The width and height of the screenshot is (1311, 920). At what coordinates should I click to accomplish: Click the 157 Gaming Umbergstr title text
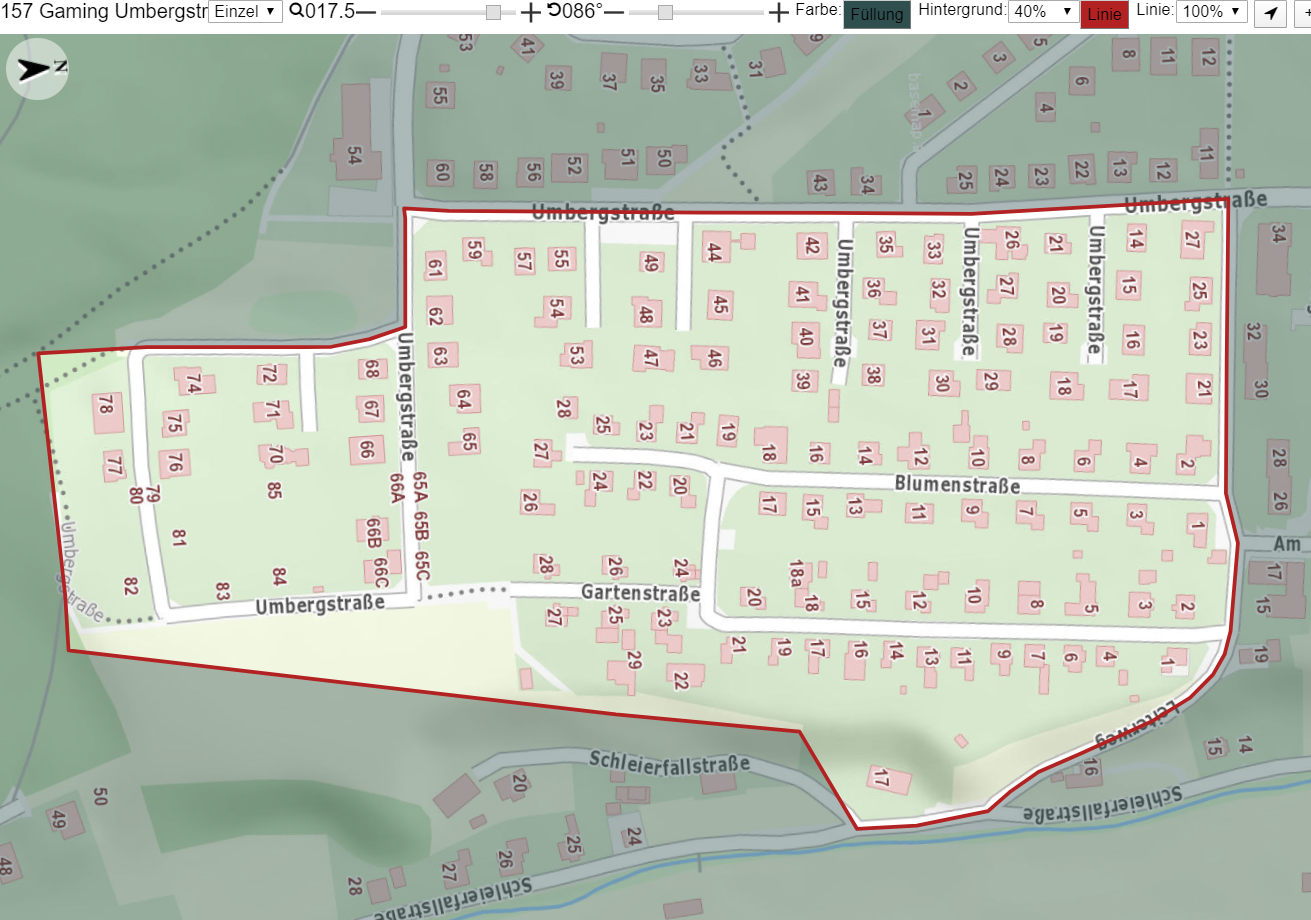[x=102, y=12]
